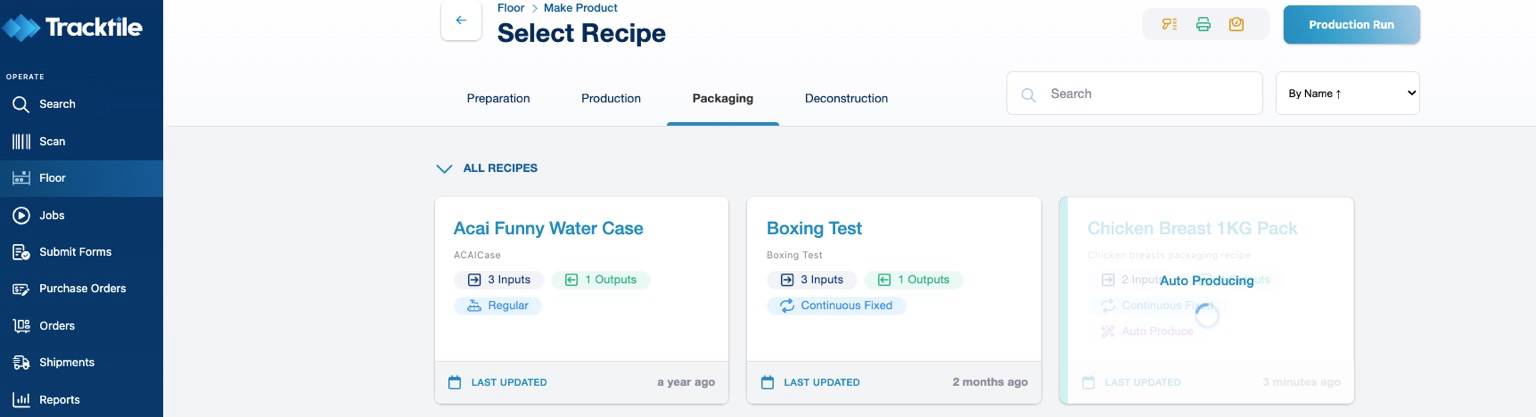Screen dimensions: 1536x417
Task: Open Shipments from the sidebar
Action: [66, 362]
